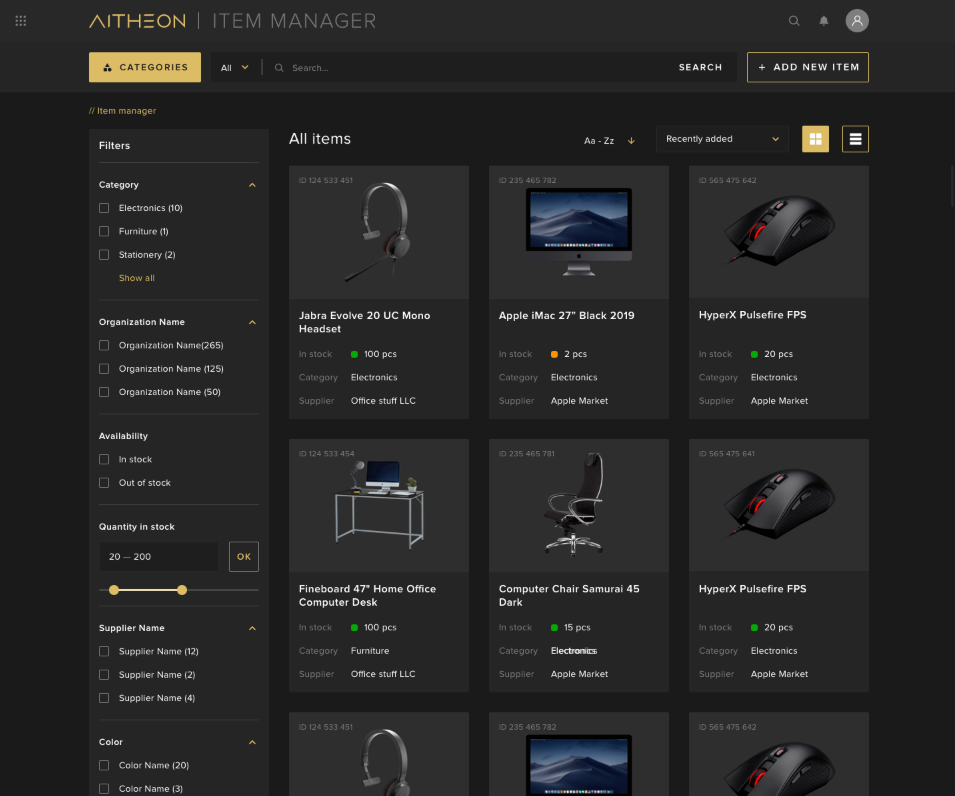Enable In stock availability filter

(104, 459)
